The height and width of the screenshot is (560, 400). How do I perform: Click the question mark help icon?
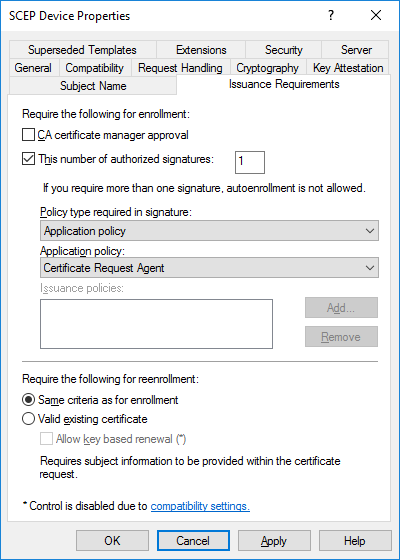pos(331,15)
